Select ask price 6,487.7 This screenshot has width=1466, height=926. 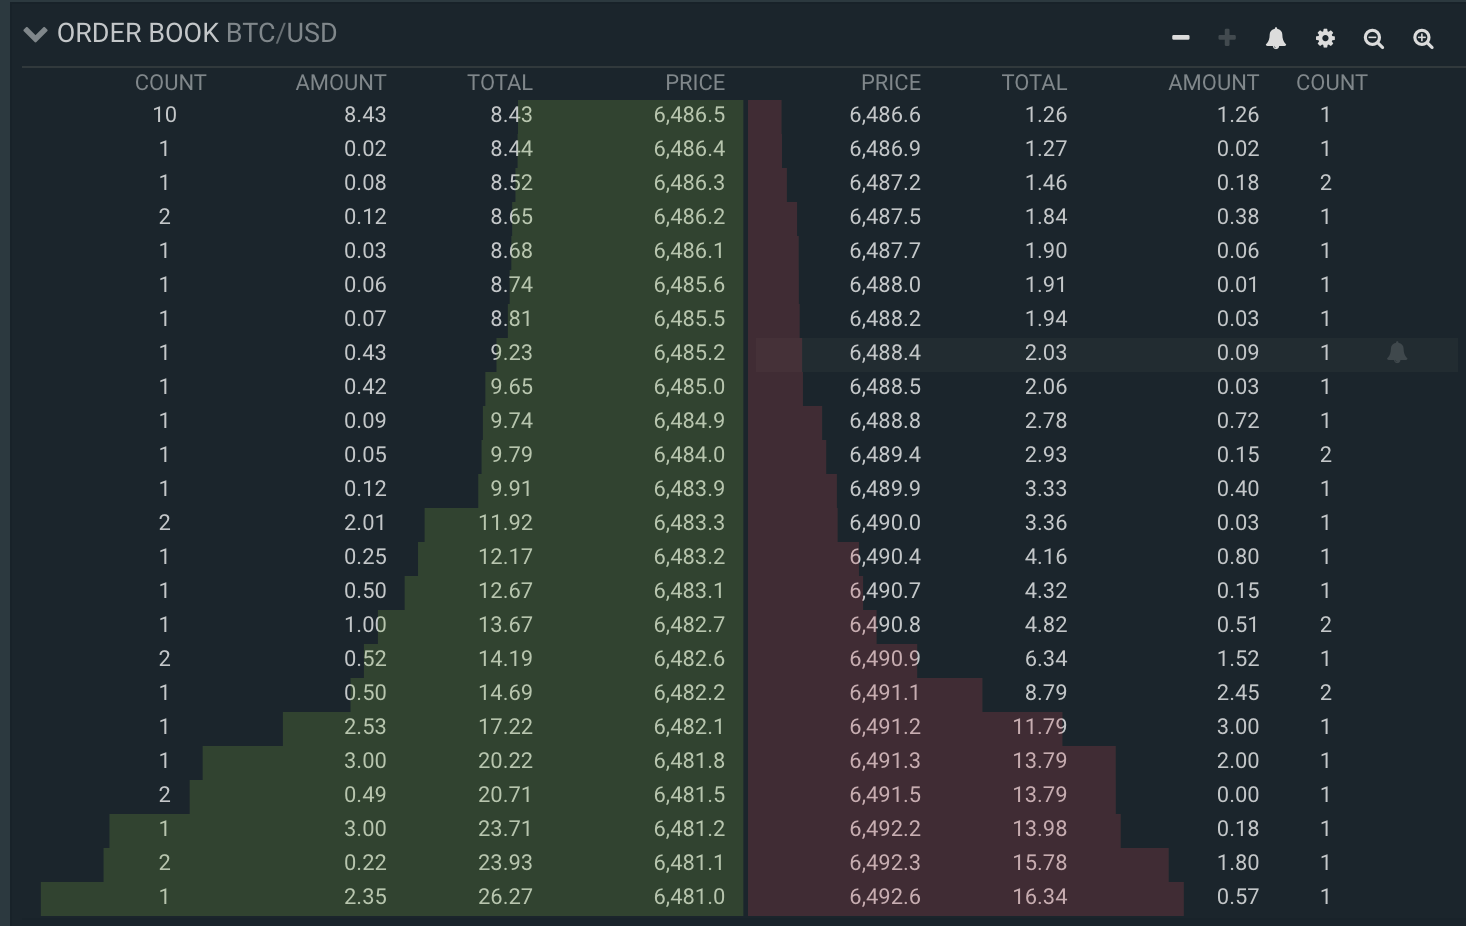tap(885, 251)
